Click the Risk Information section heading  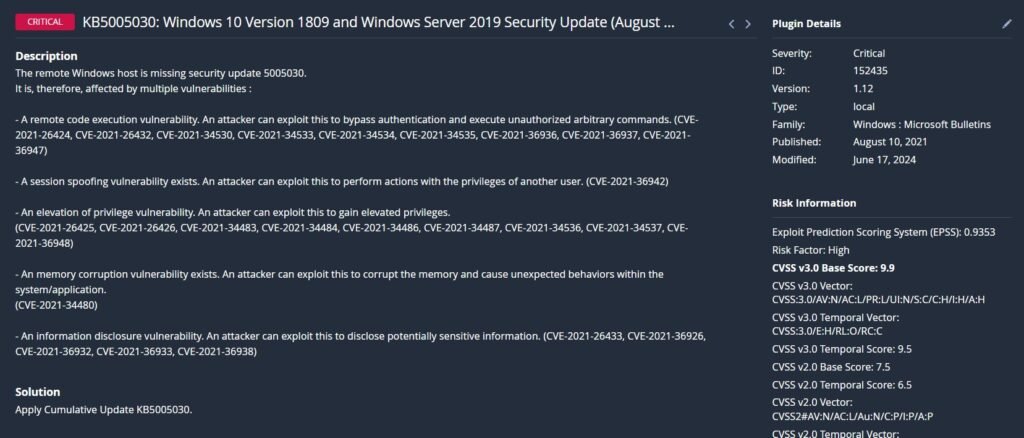[x=813, y=203]
